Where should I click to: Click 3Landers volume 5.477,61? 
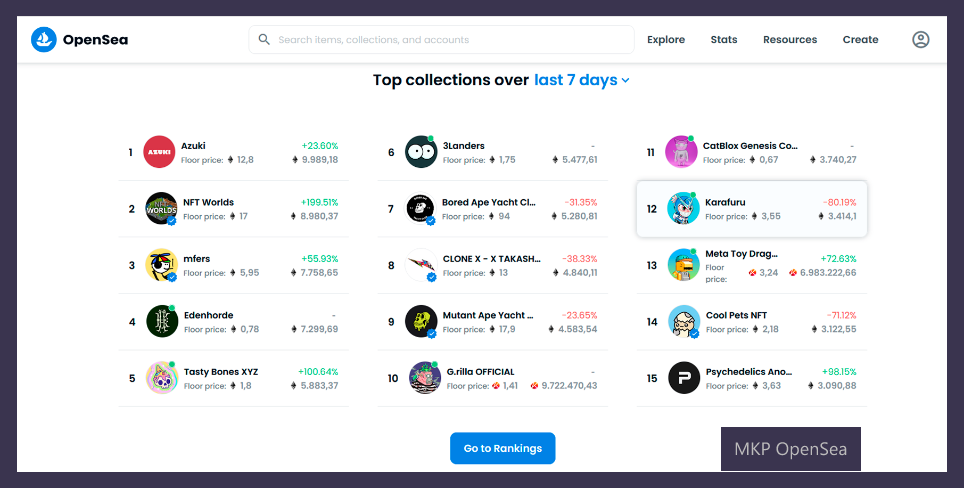[x=580, y=160]
